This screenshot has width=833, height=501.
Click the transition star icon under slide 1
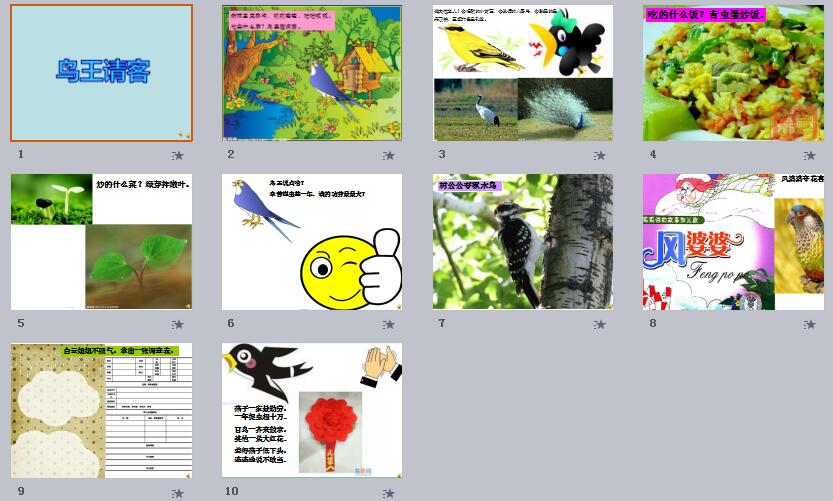tap(178, 155)
